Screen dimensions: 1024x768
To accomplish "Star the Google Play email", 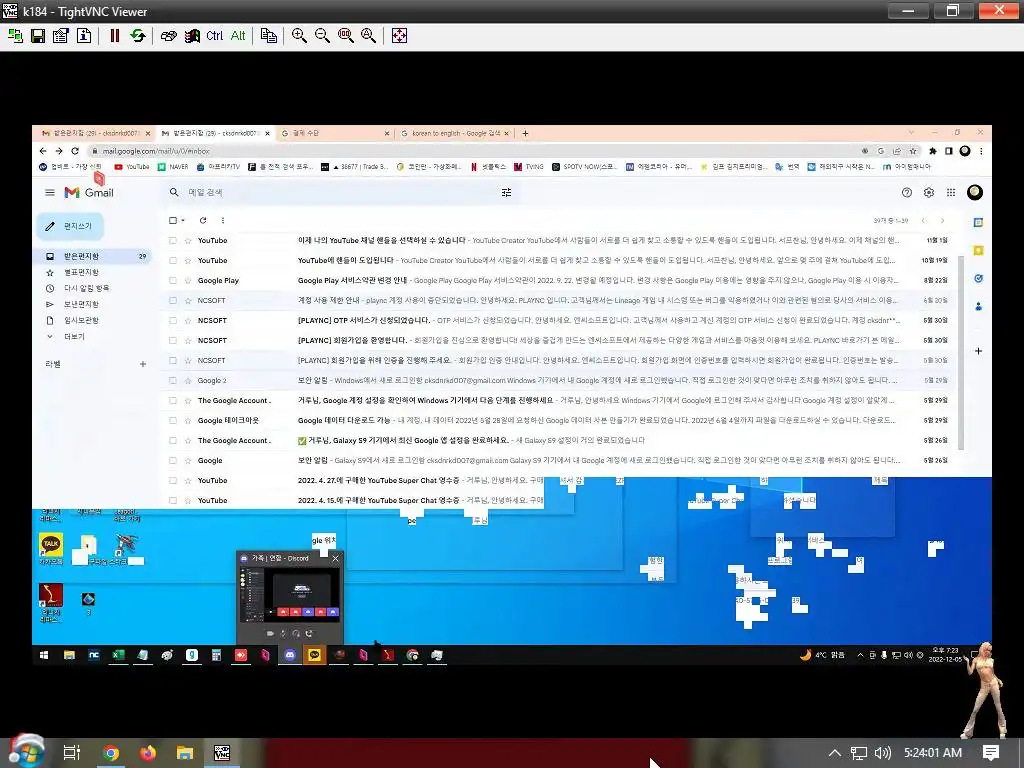I will point(188,280).
